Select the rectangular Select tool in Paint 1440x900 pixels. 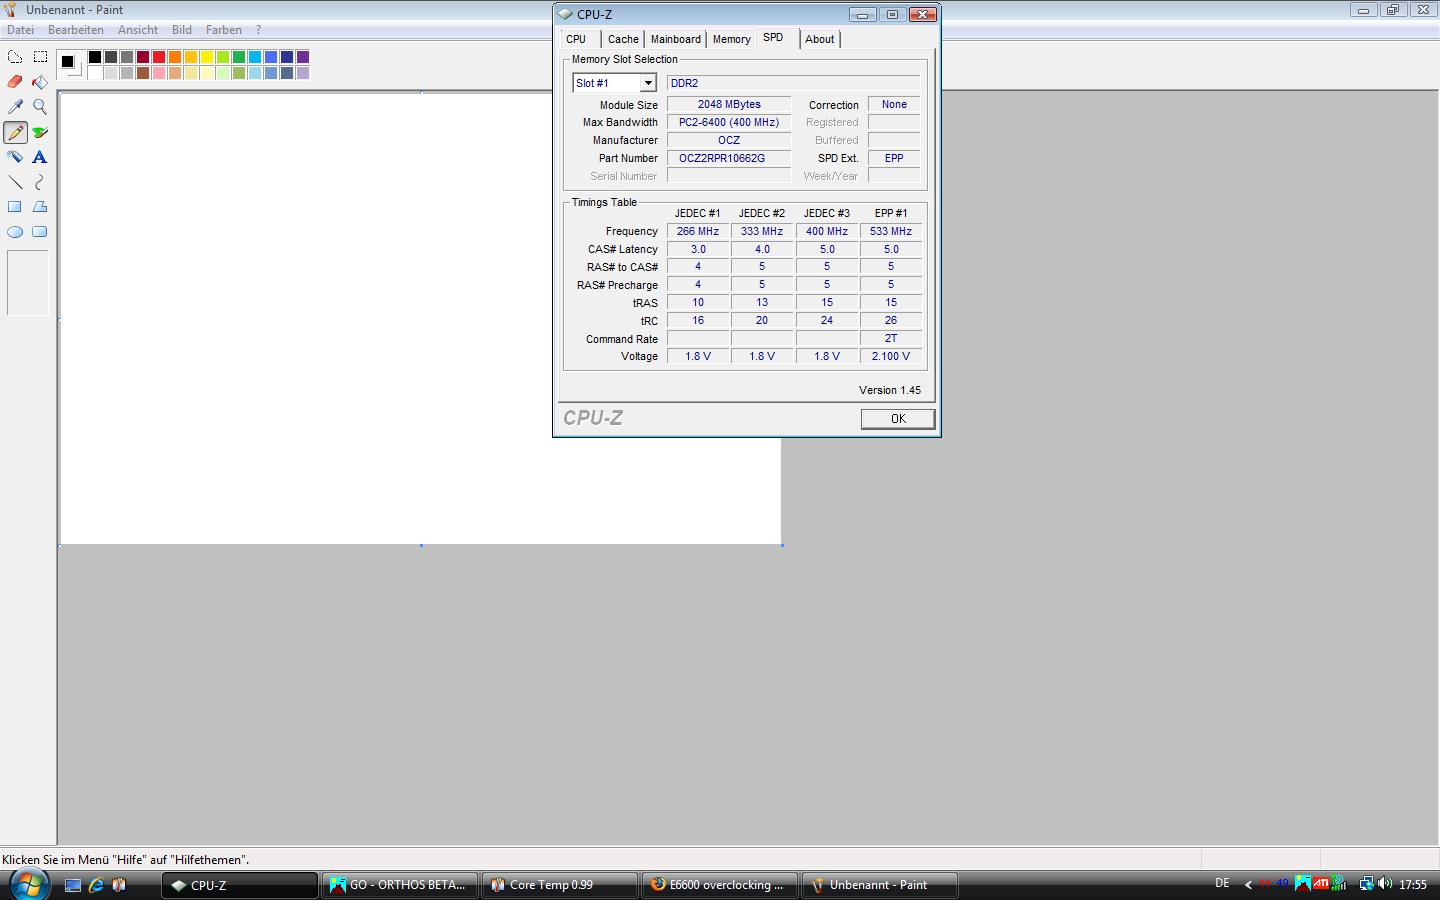(x=40, y=57)
